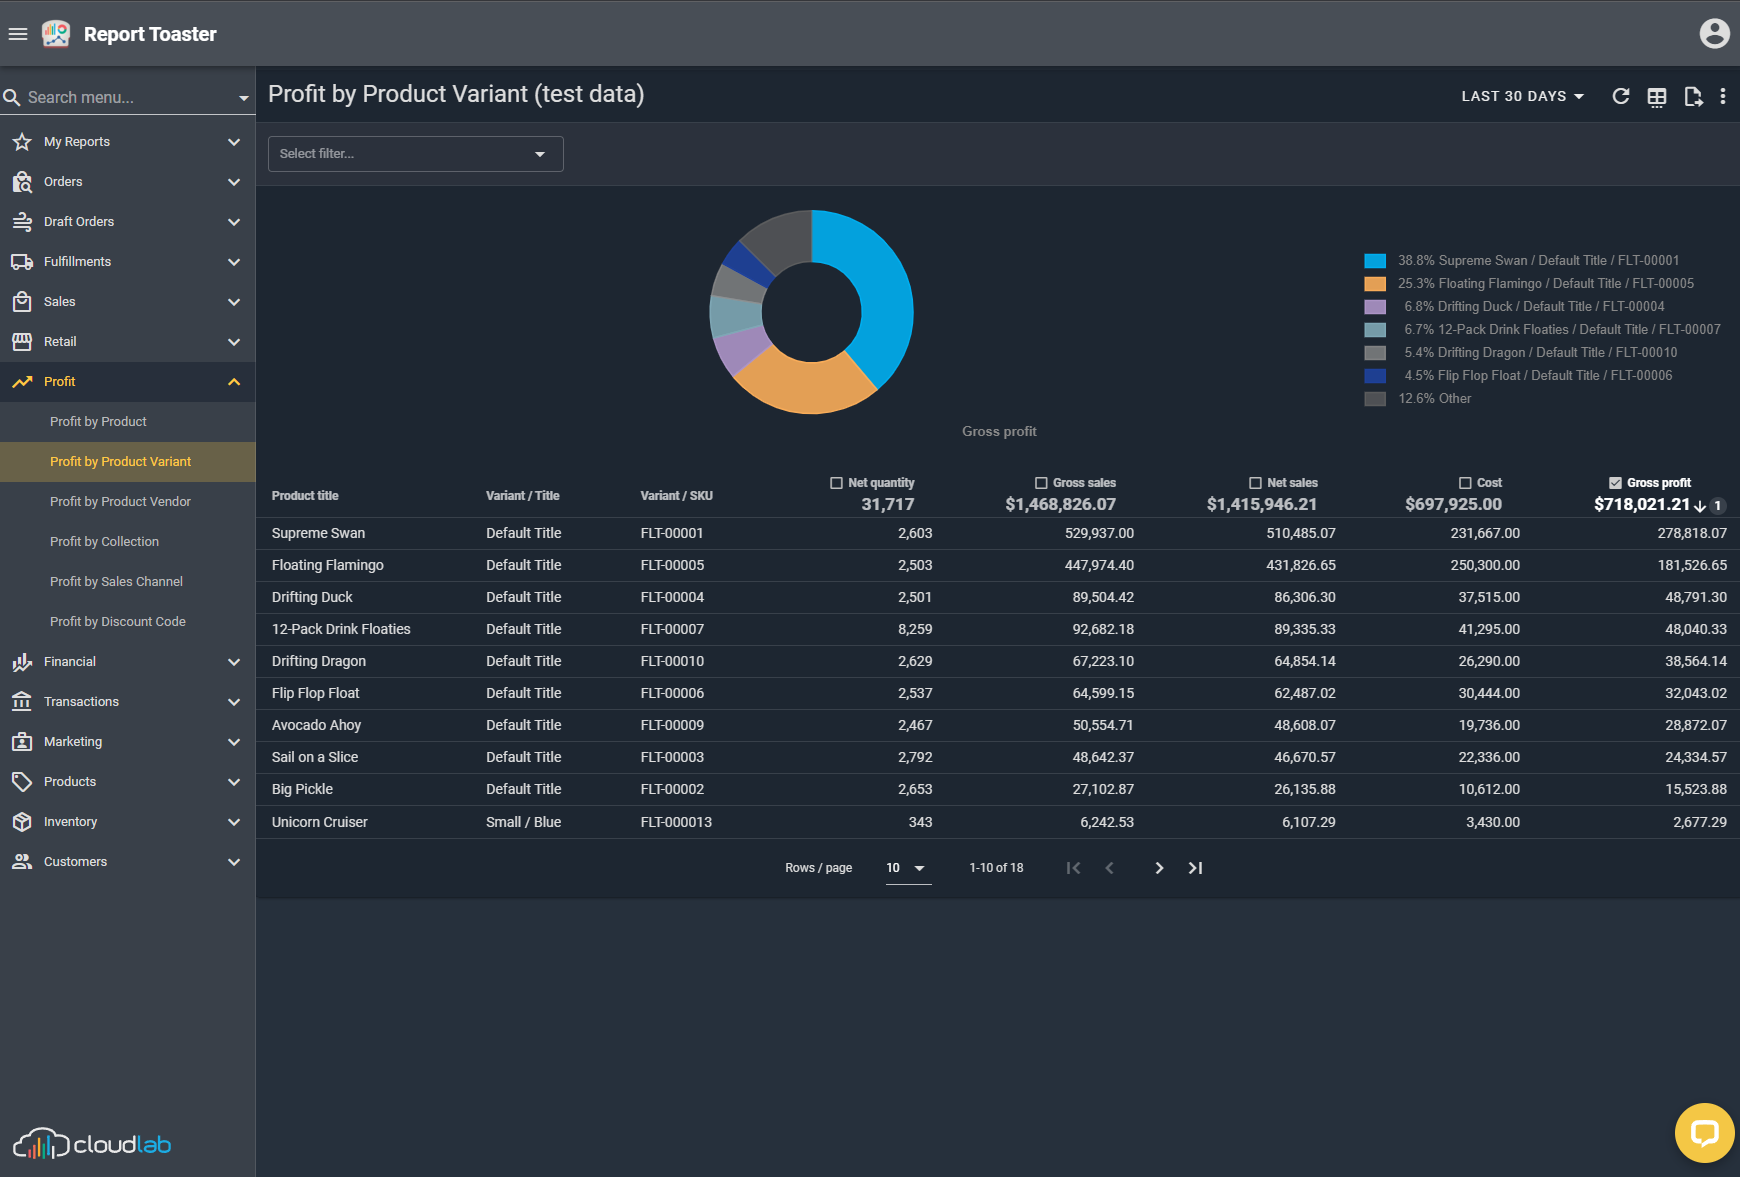Click the Profit trending arrow icon

[x=22, y=382]
